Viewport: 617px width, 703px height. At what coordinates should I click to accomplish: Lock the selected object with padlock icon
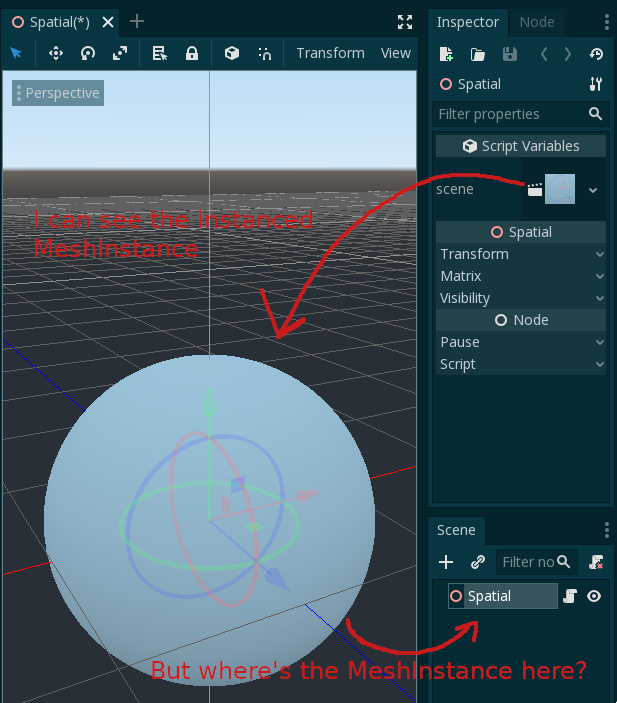[192, 53]
